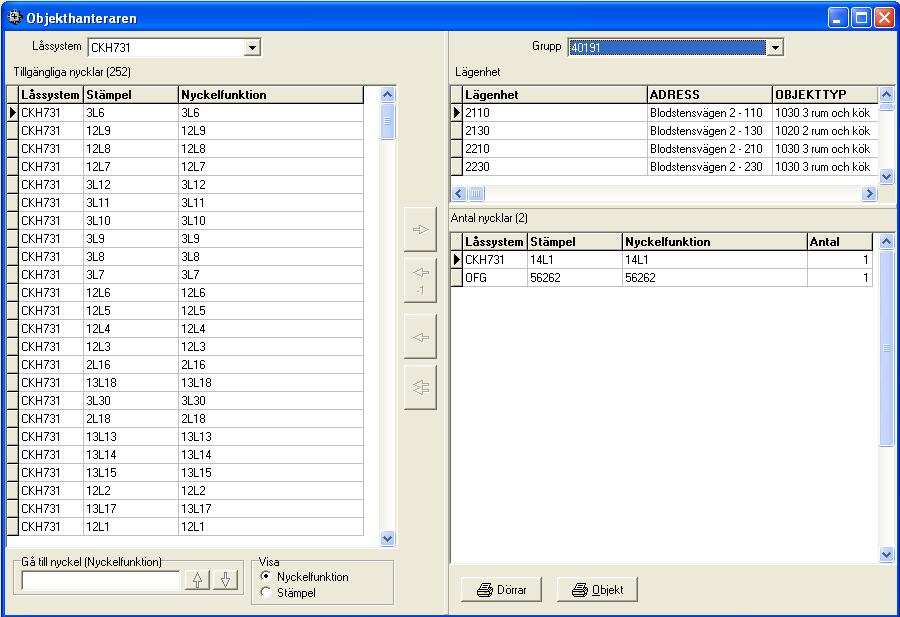Screen dimensions: 900x617
Task: Click the scrollbar thumb of available keys list
Action: tap(387, 121)
